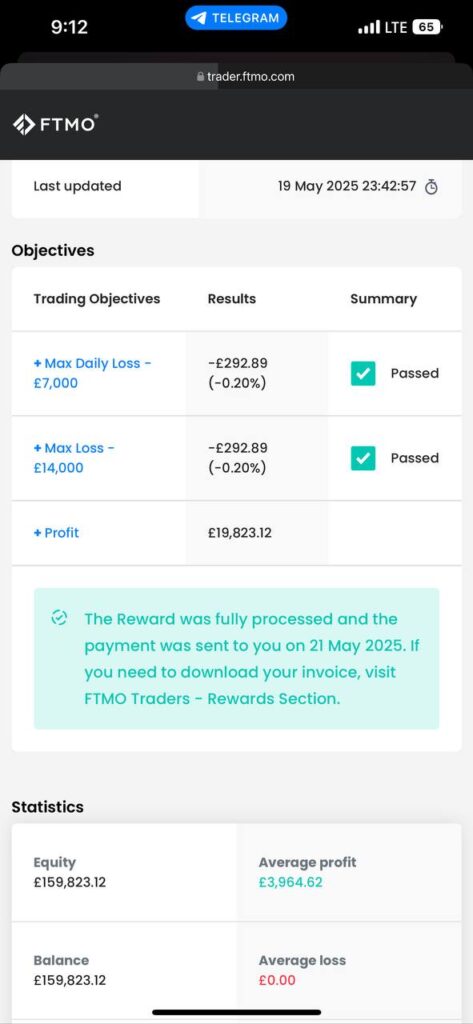This screenshot has height=1024, width=473.
Task: Tap the lock icon in address bar
Action: click(x=201, y=76)
